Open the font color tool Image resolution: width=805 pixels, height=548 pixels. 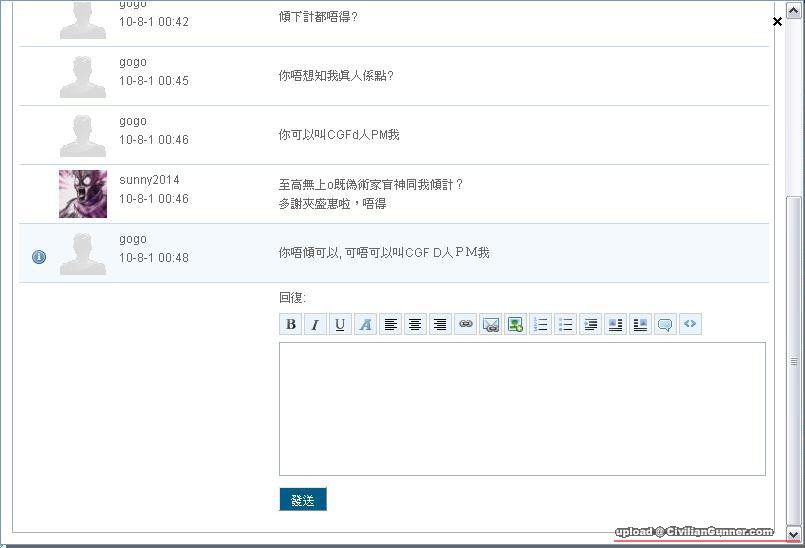click(x=365, y=324)
